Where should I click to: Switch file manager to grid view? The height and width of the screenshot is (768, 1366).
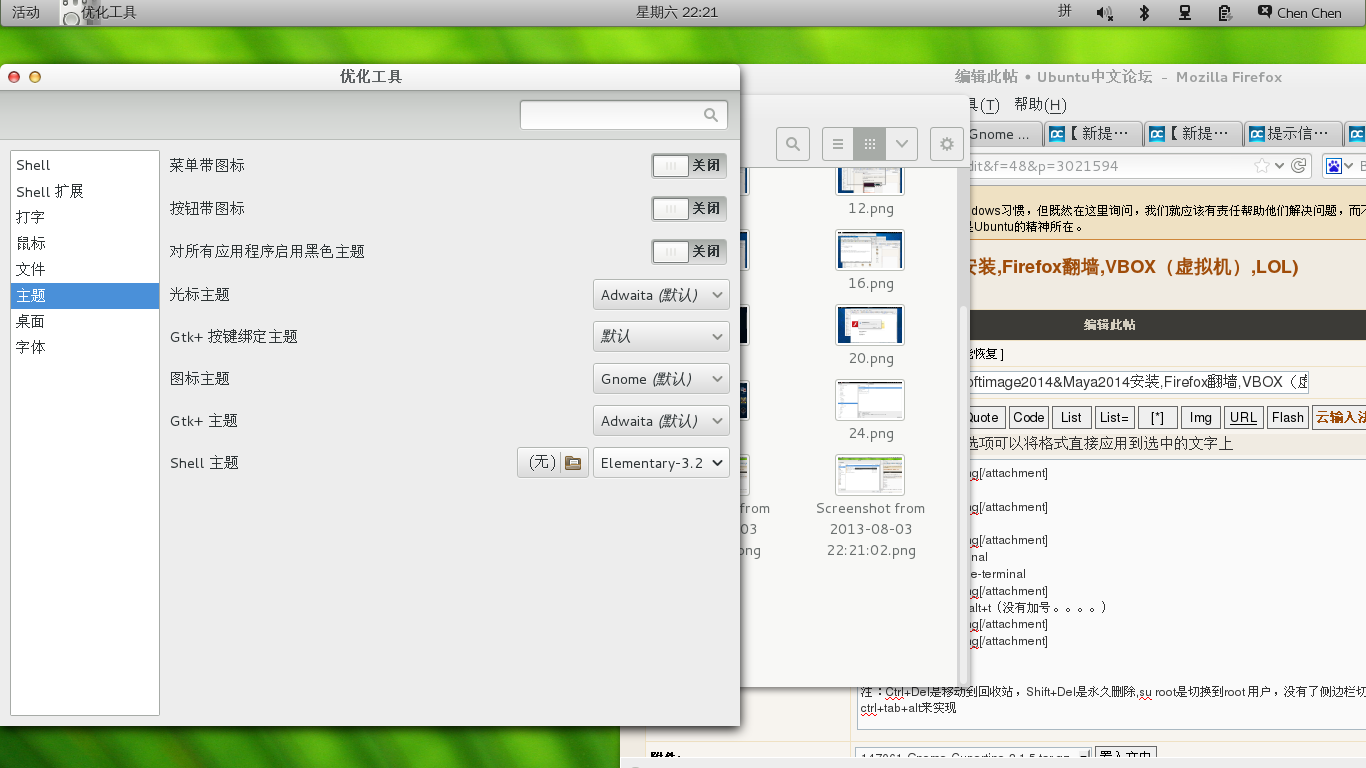870,144
